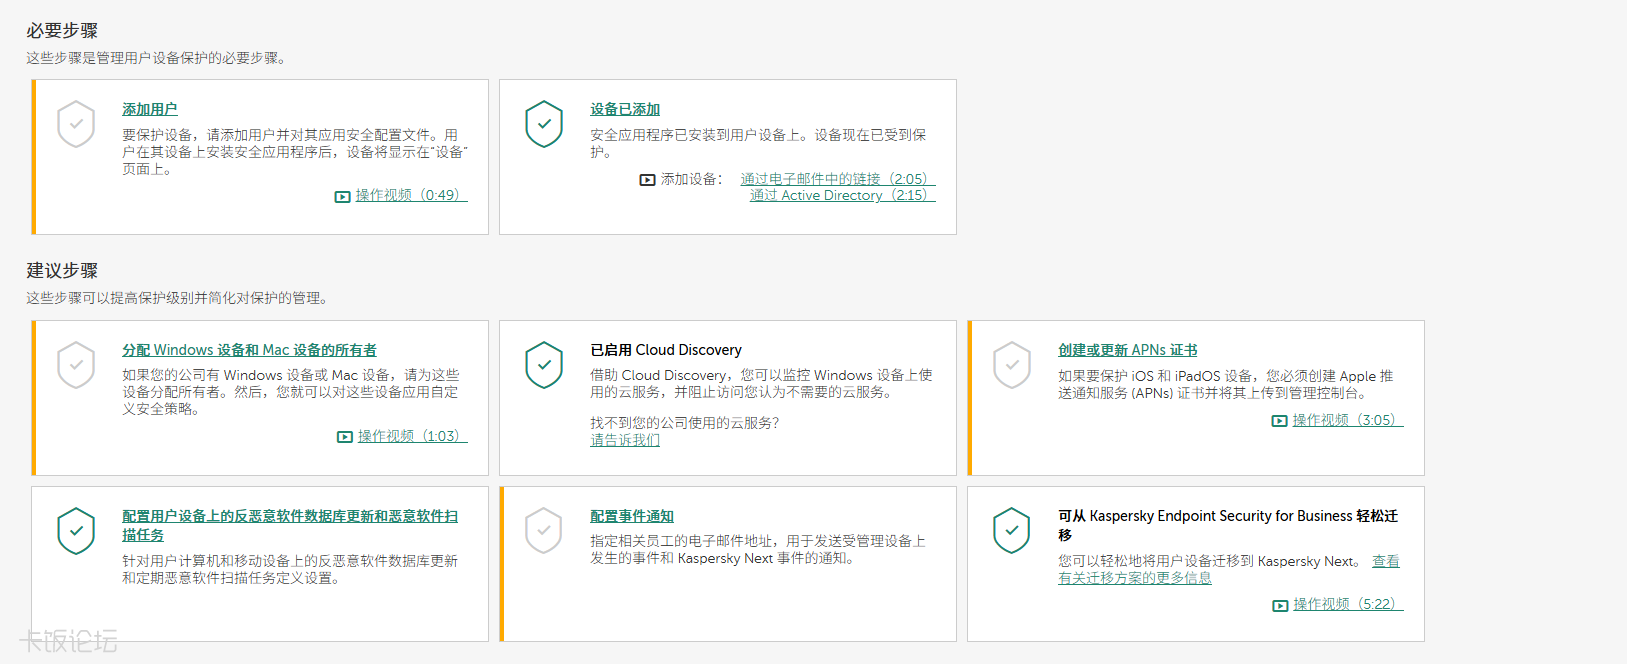The image size is (1627, 664).
Task: Click the video play icon beside 操作视频 (3:05)
Action: point(1279,421)
